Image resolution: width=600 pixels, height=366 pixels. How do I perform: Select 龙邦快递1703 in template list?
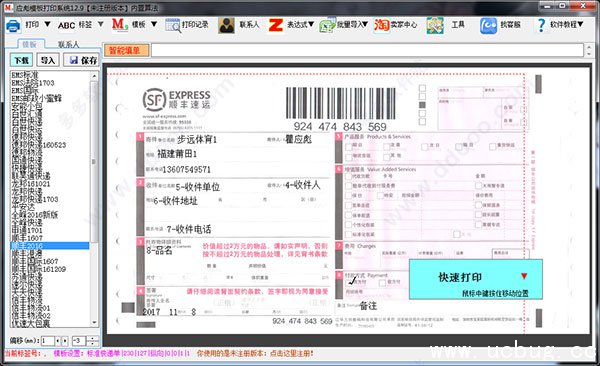[35, 199]
